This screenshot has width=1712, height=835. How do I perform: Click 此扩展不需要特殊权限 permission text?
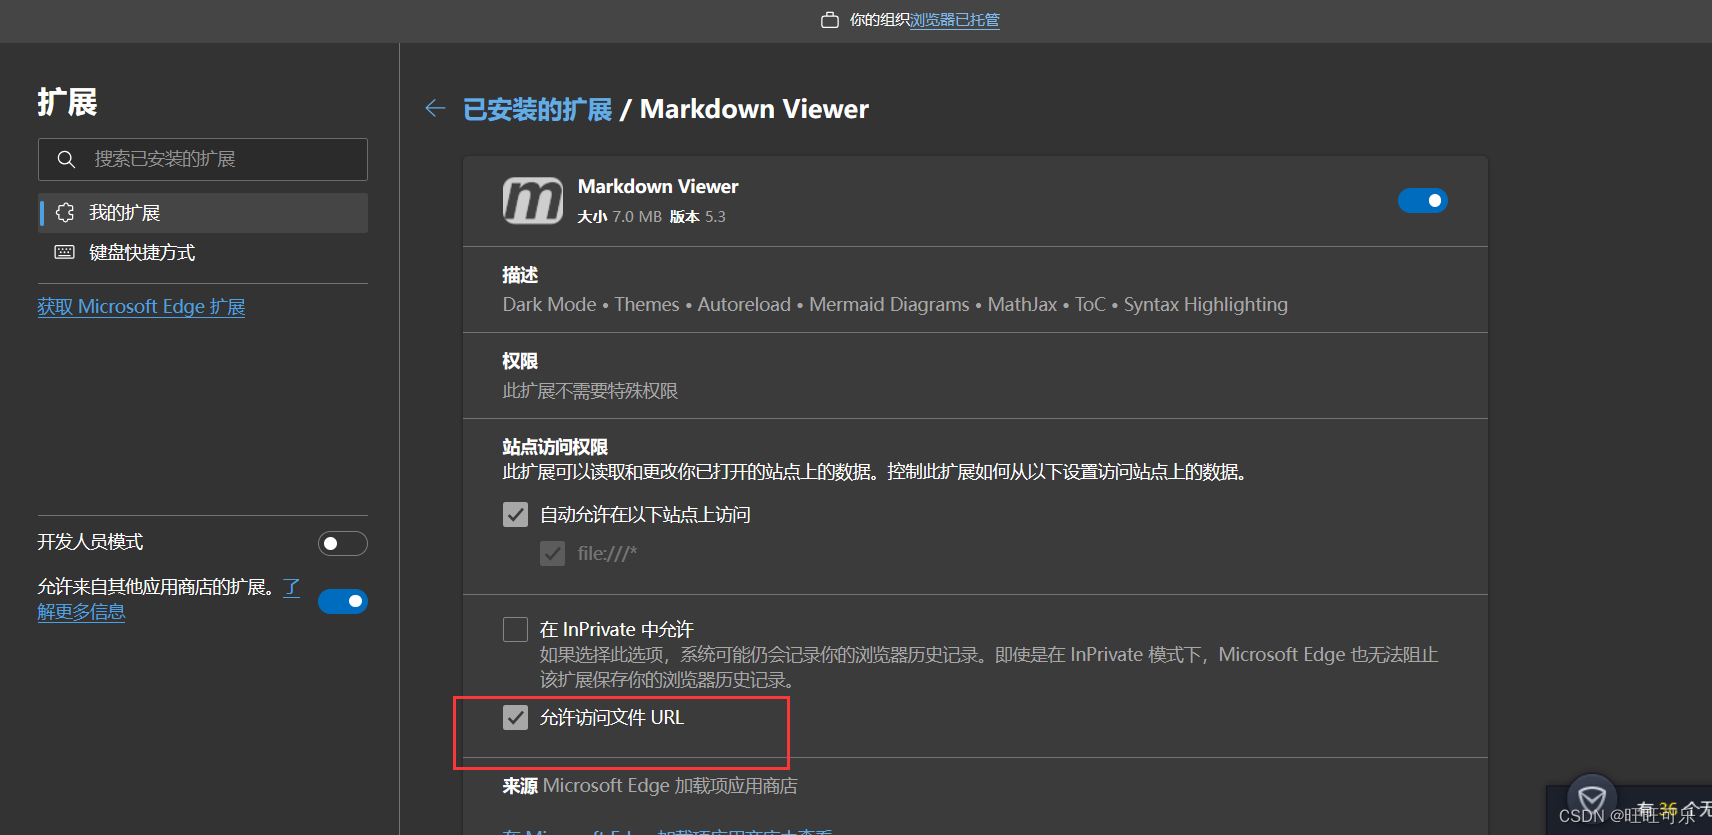tap(590, 391)
